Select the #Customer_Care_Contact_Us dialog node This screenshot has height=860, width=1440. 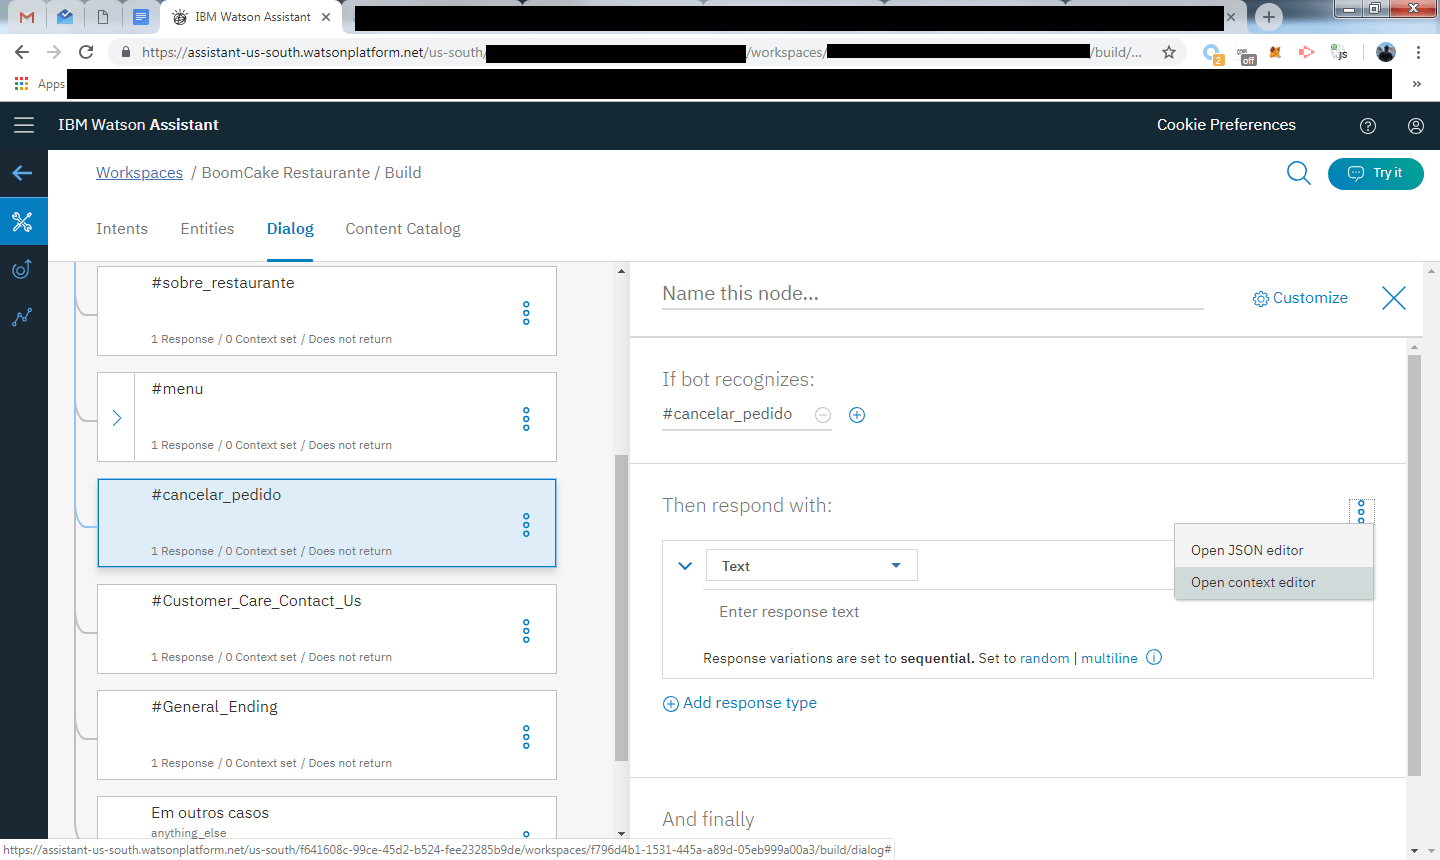point(326,629)
